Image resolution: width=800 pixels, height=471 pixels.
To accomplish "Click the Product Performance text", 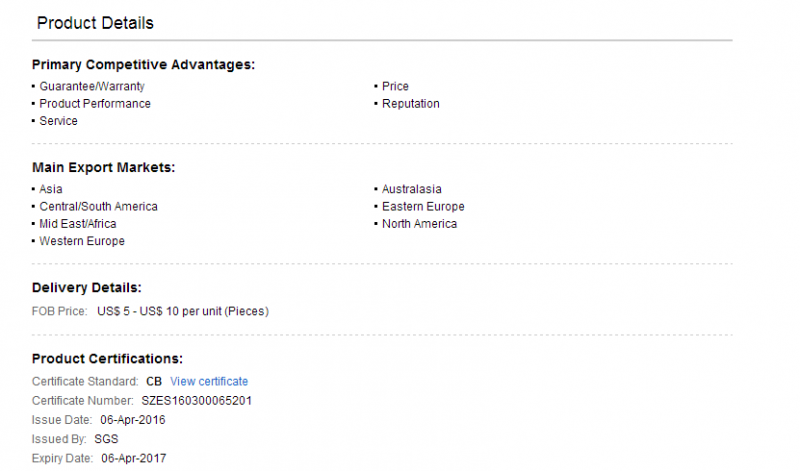I will point(95,104).
